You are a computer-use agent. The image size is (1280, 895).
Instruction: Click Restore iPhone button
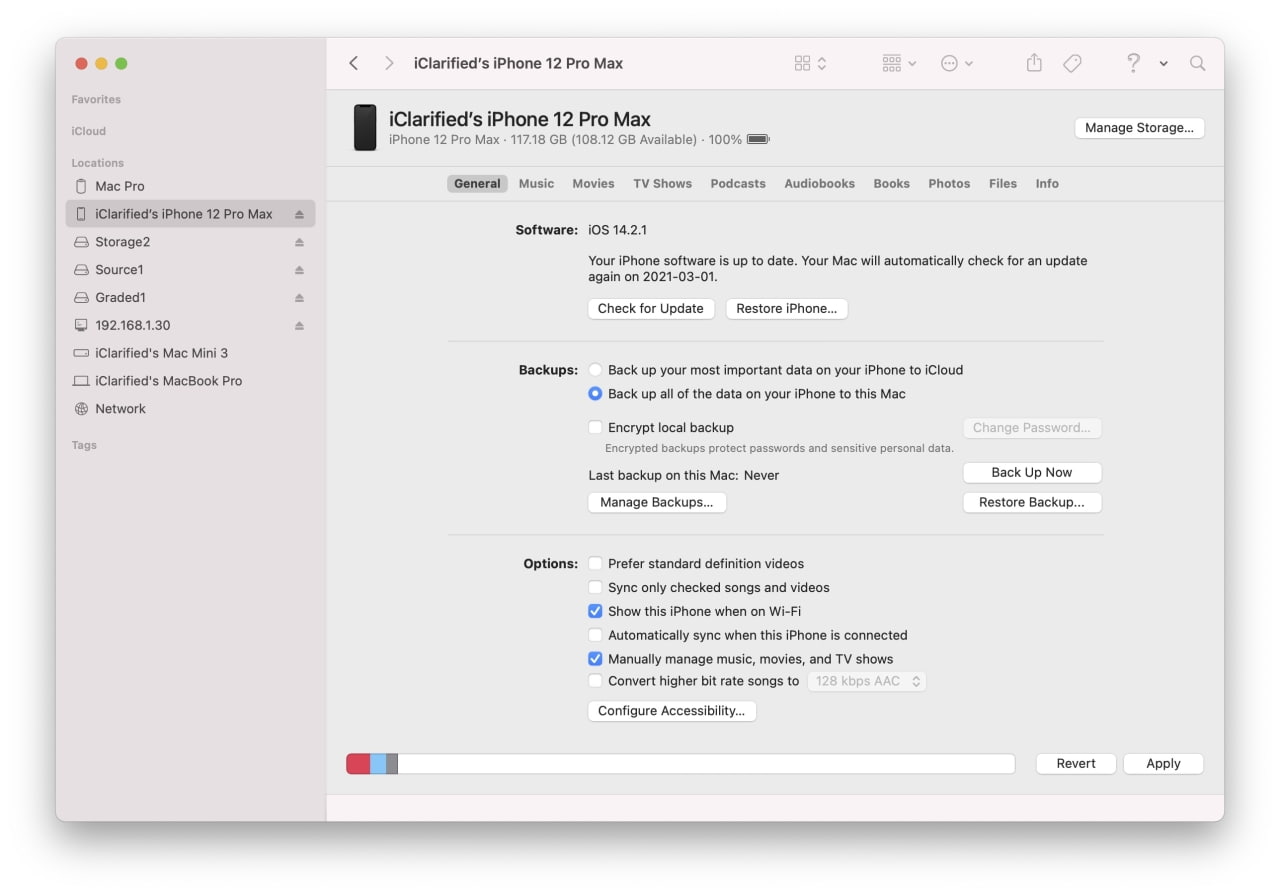(x=787, y=309)
